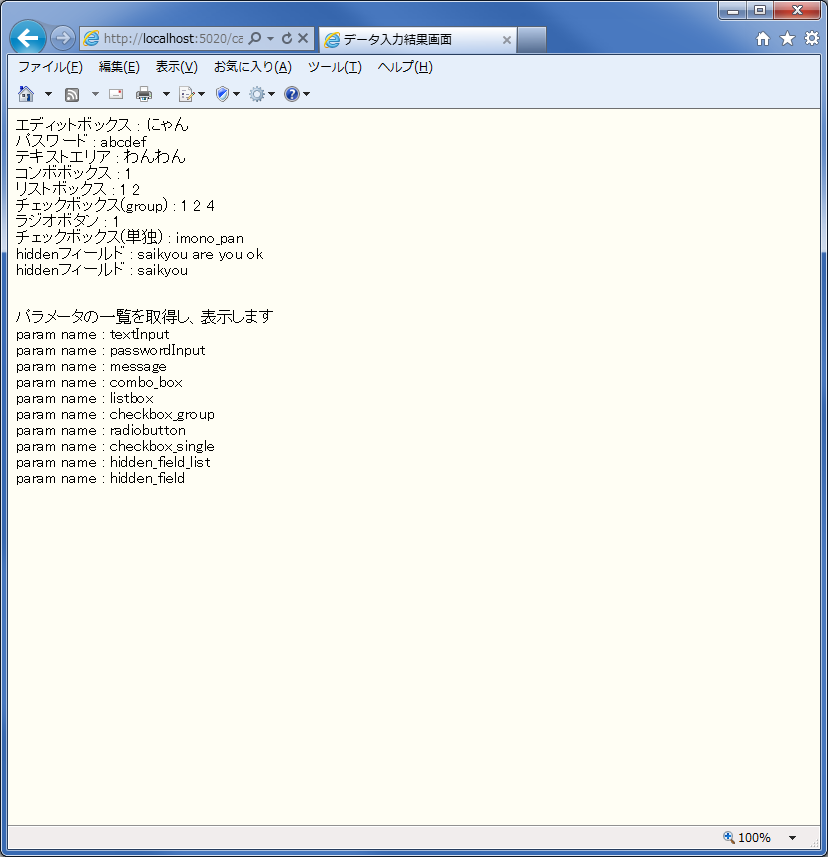Click the line 'param name : textInput'
This screenshot has height=857, width=828.
click(x=92, y=334)
